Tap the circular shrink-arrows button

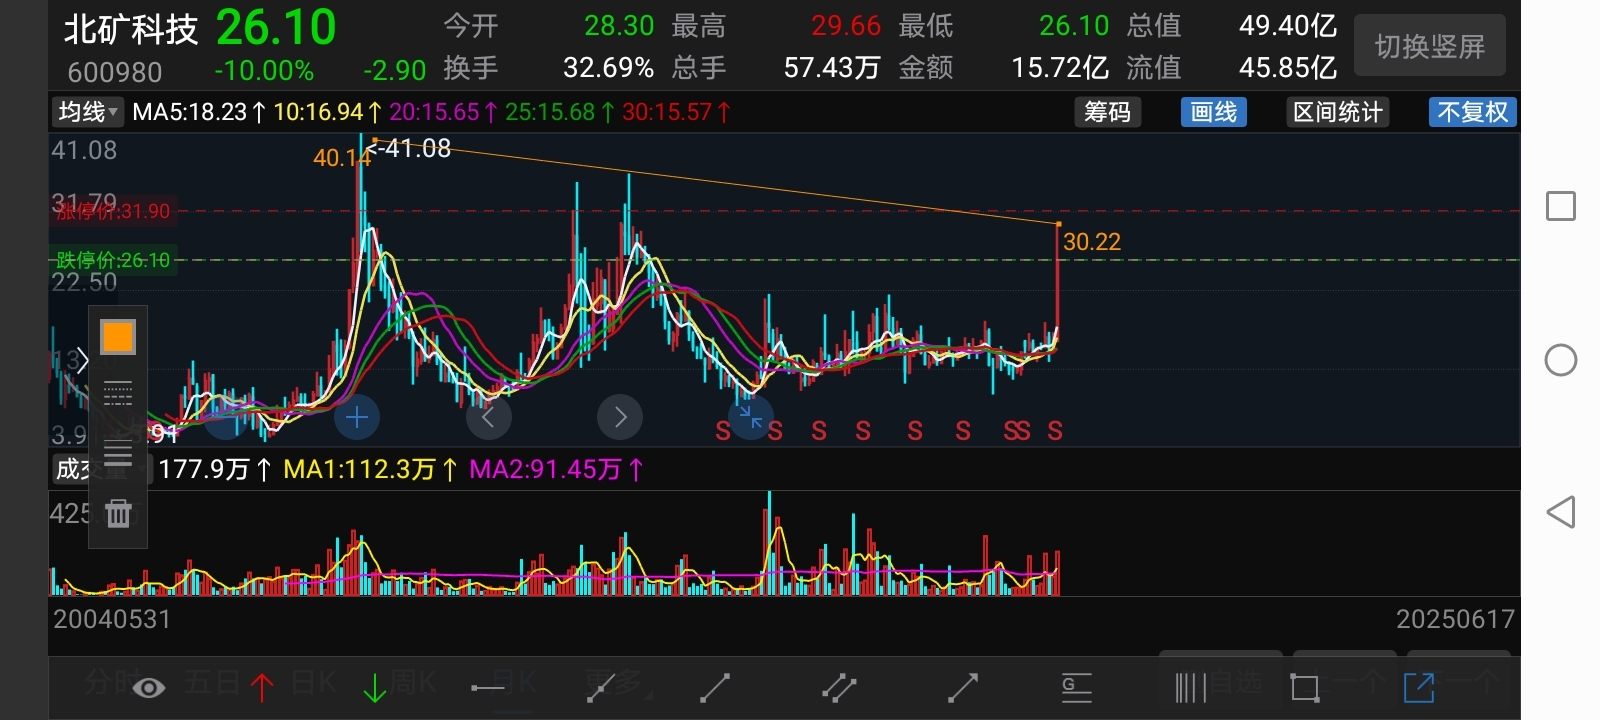[751, 417]
